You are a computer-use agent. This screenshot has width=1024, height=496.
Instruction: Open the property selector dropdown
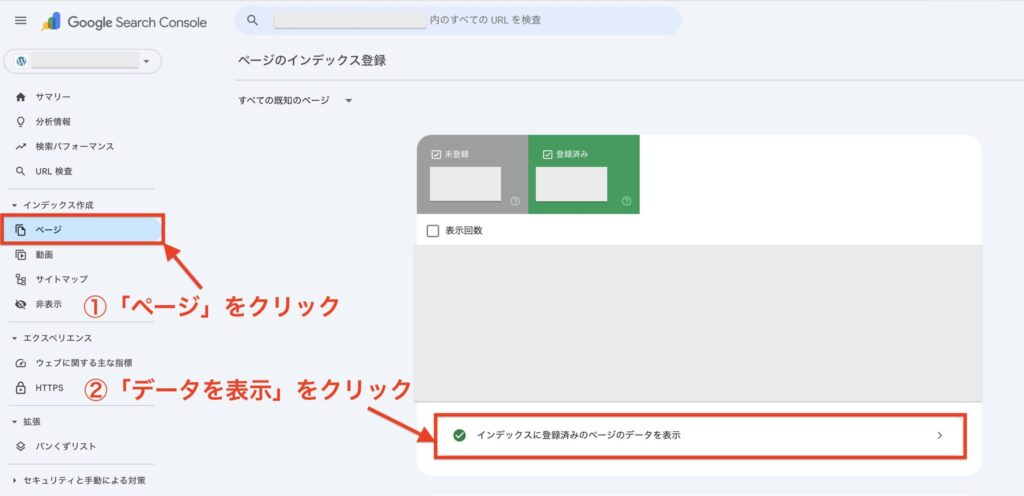click(x=82, y=62)
